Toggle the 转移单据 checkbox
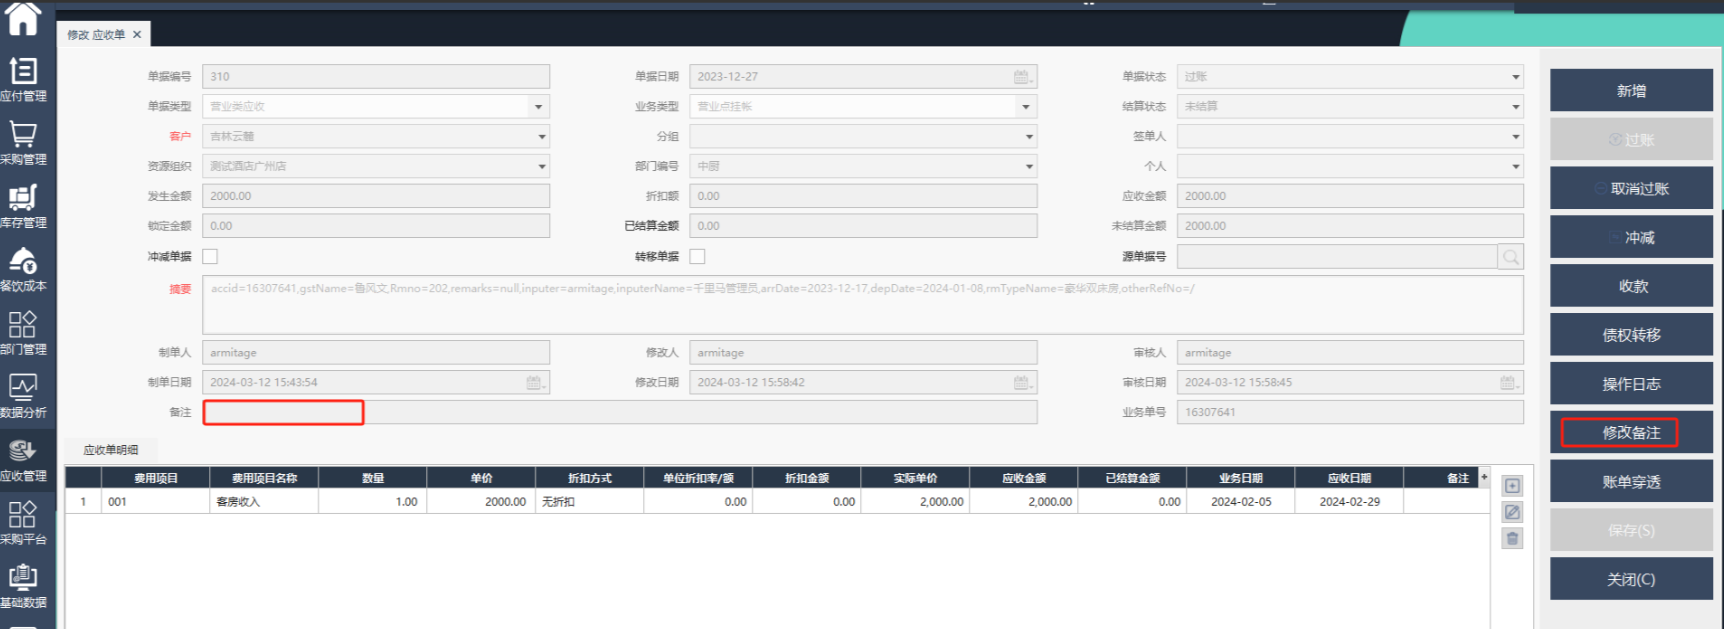Image resolution: width=1724 pixels, height=629 pixels. click(697, 257)
